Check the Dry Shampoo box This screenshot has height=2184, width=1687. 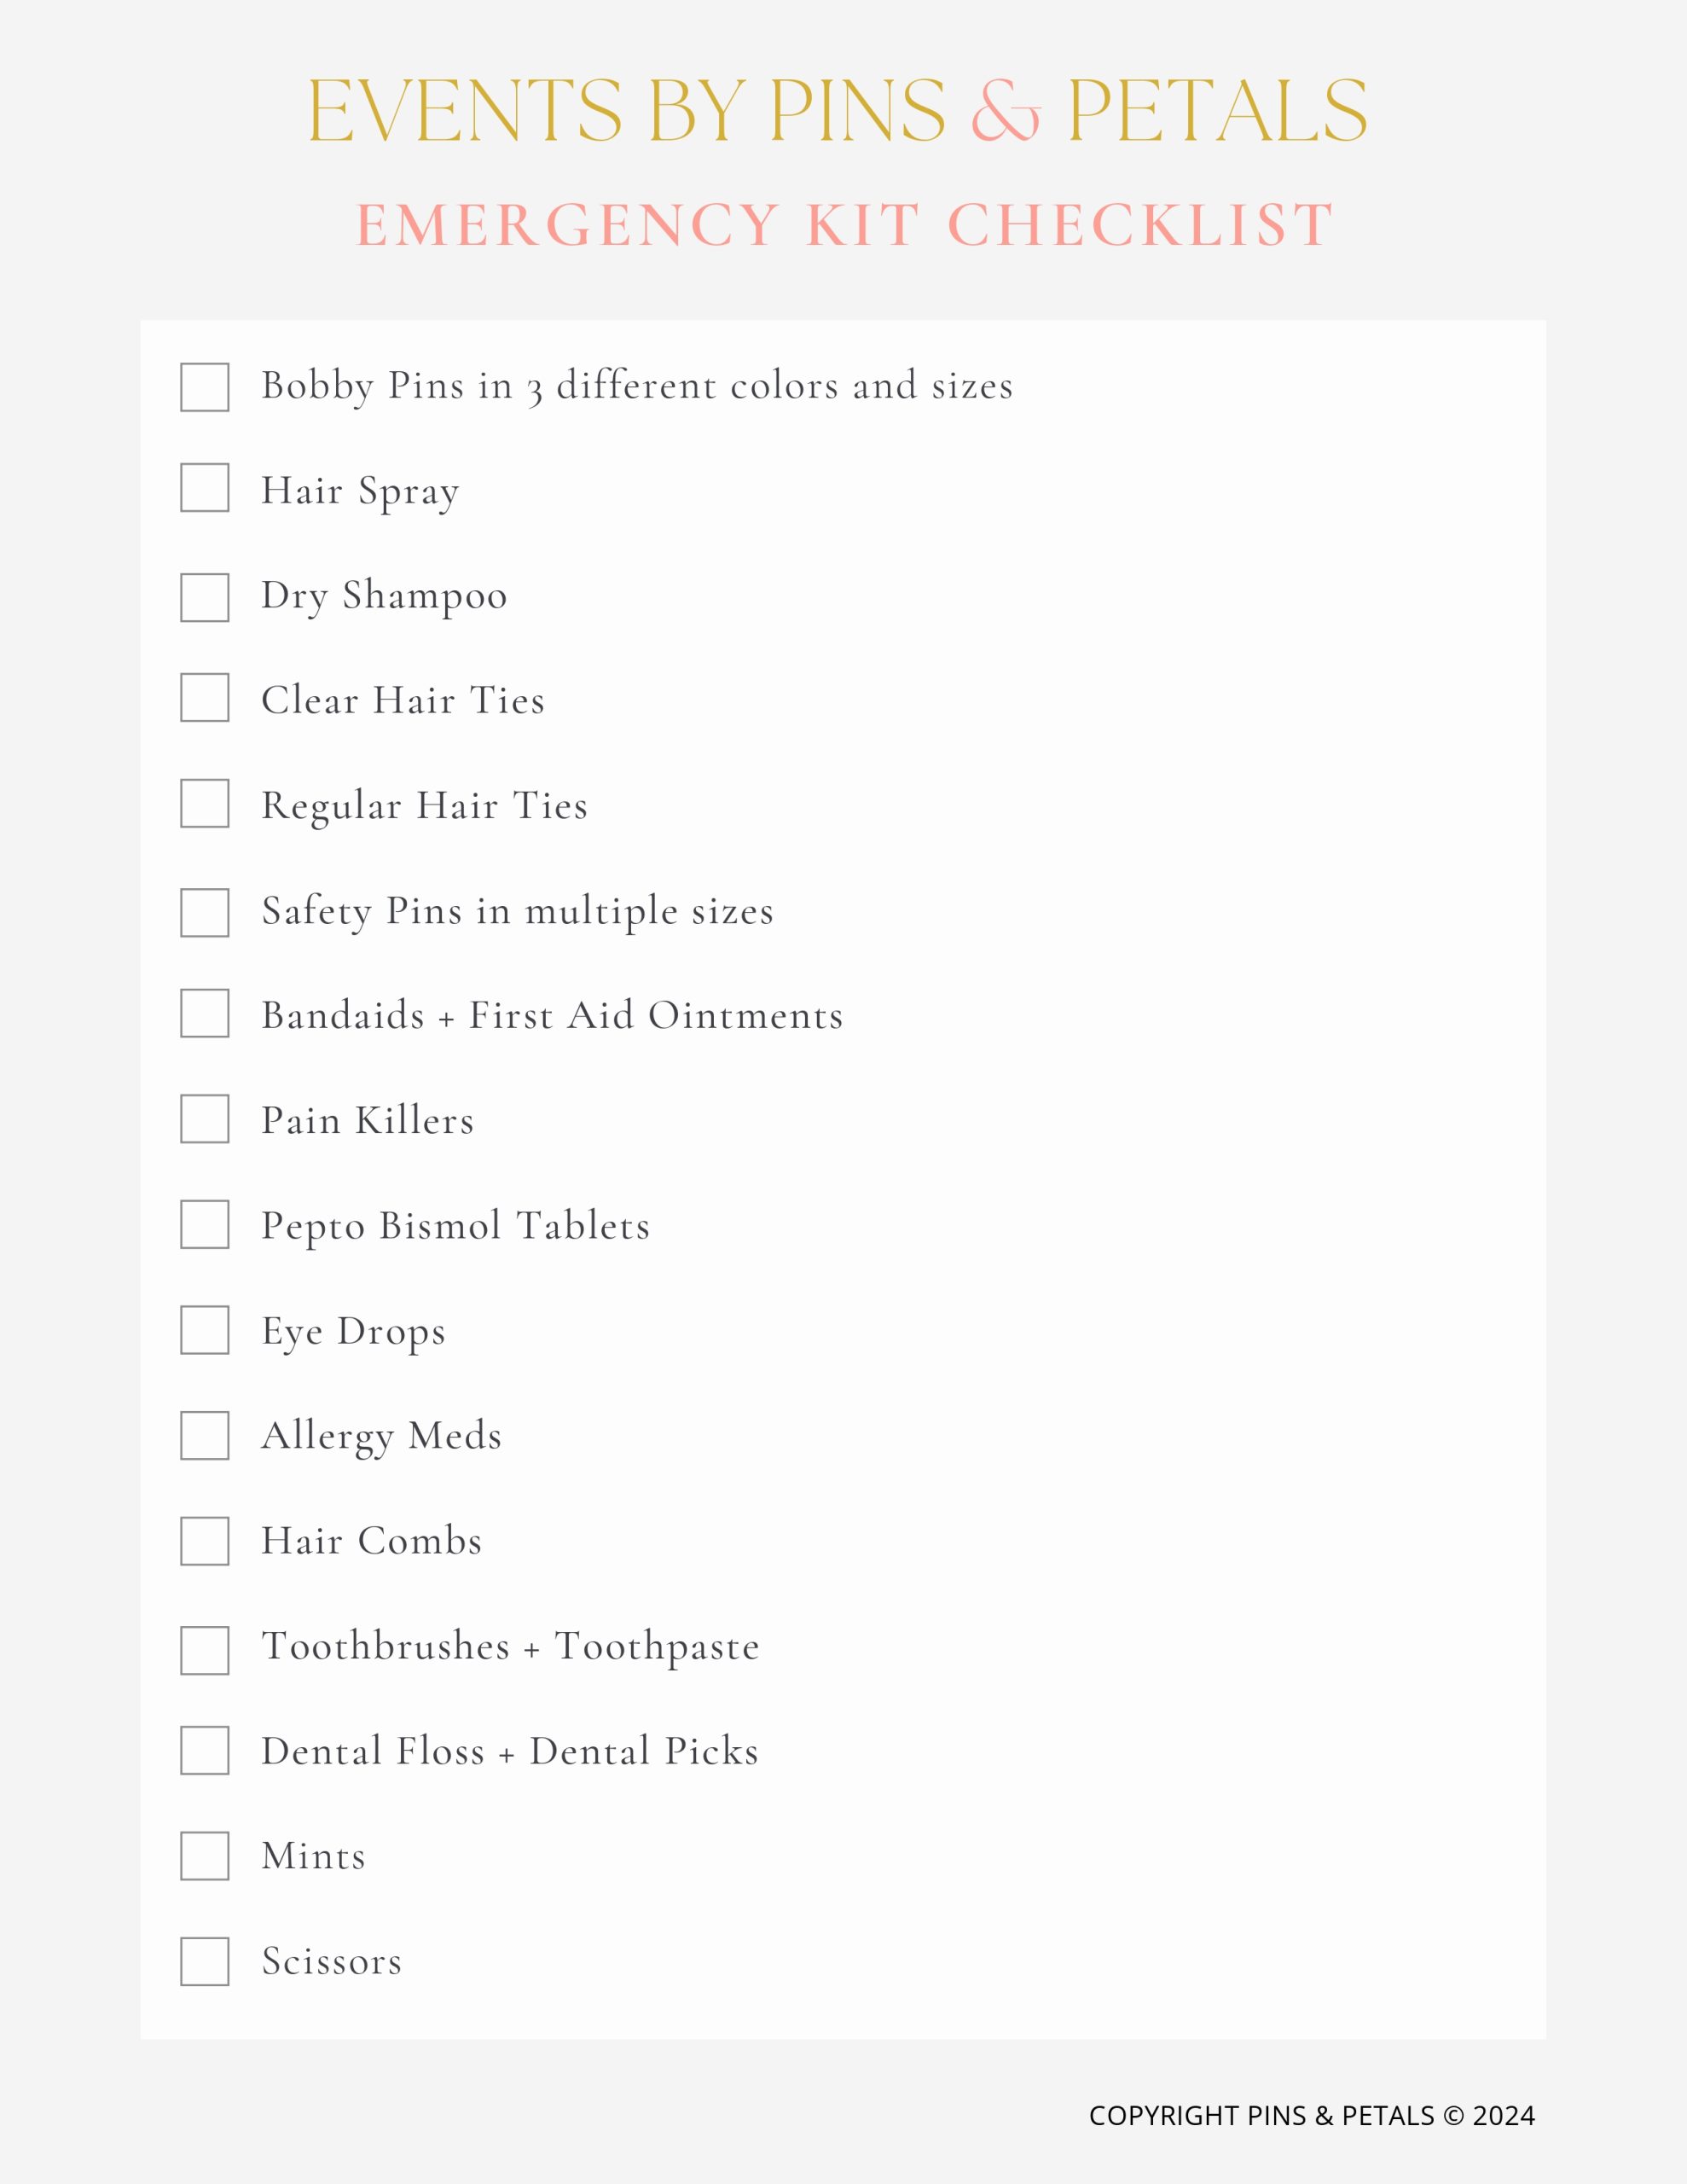pos(204,597)
